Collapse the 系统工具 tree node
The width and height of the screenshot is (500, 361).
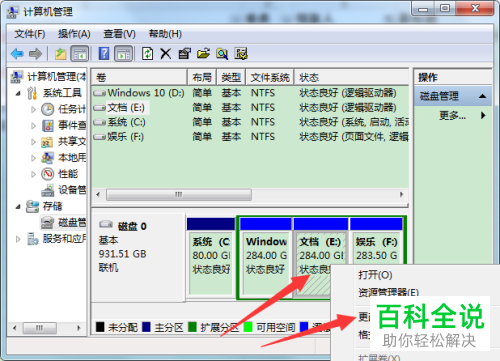(x=18, y=93)
